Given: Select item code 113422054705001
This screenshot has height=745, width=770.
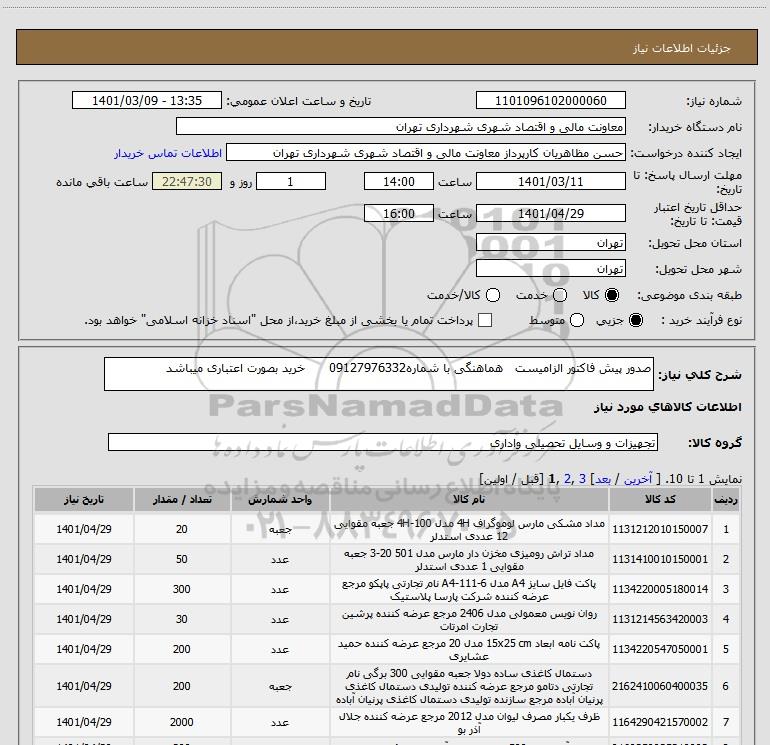Looking at the screenshot, I should coord(660,649).
